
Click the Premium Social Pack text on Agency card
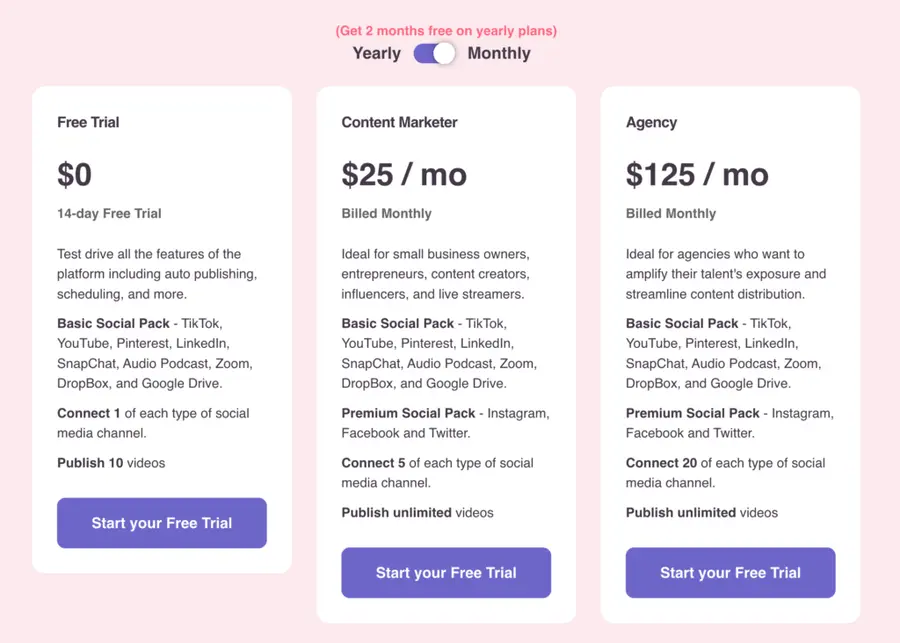coord(692,413)
